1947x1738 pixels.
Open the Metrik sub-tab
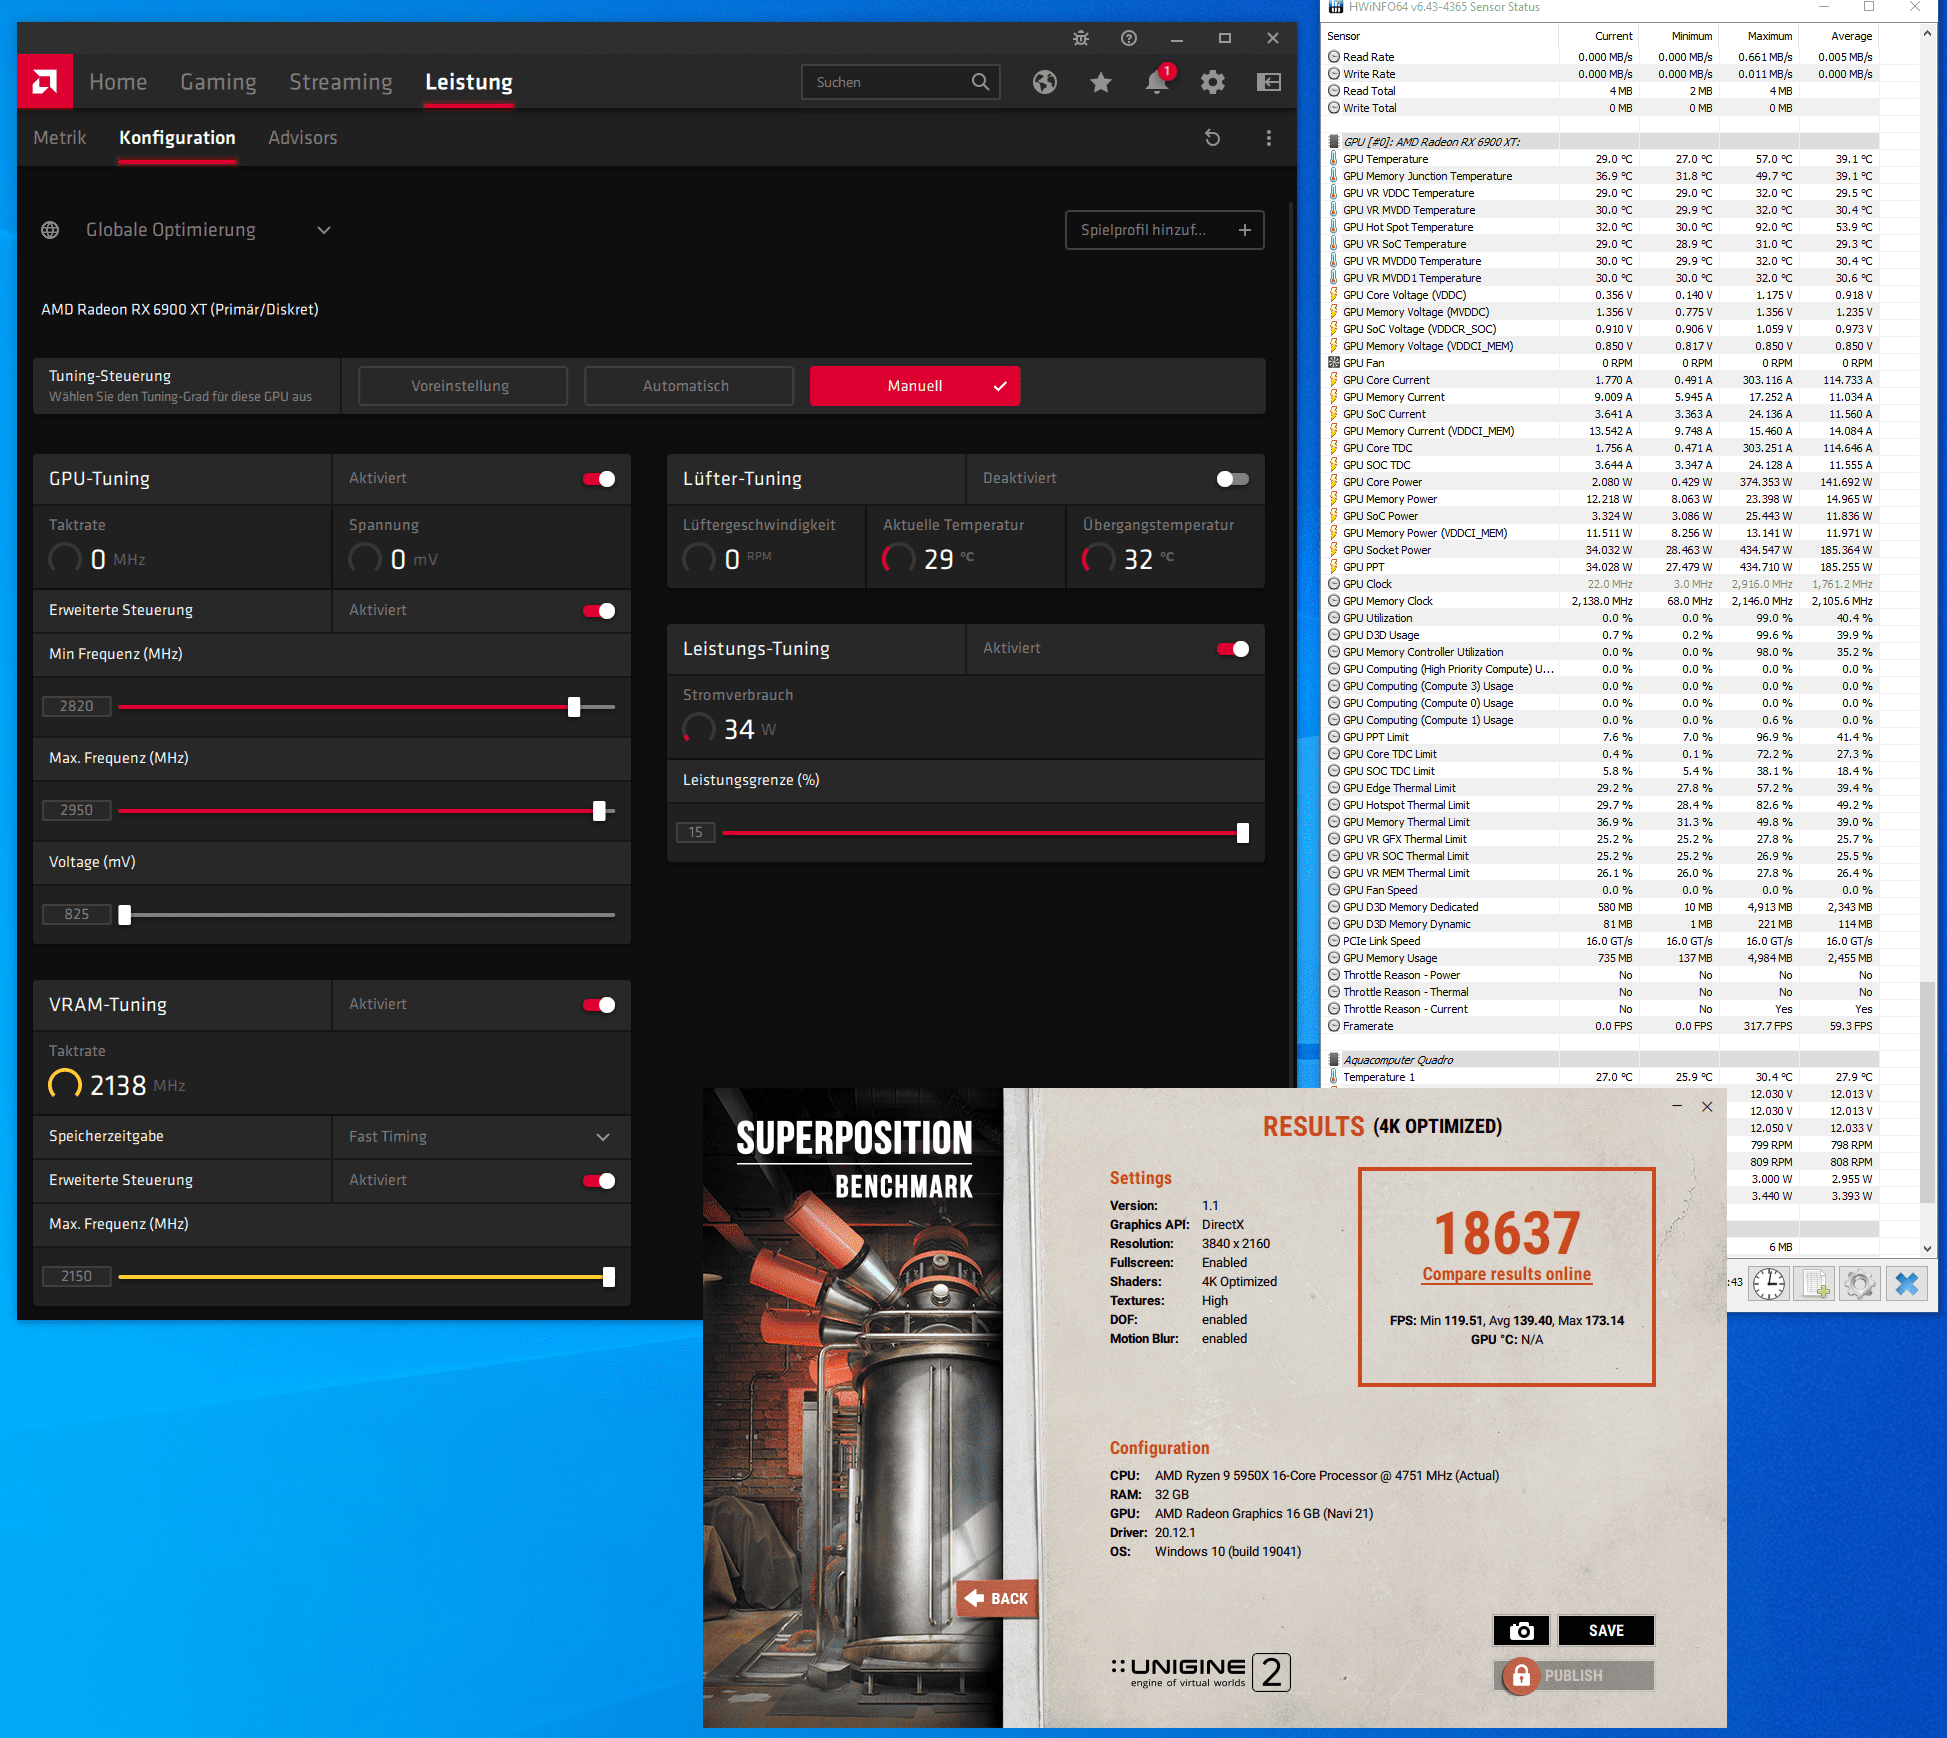(x=60, y=138)
